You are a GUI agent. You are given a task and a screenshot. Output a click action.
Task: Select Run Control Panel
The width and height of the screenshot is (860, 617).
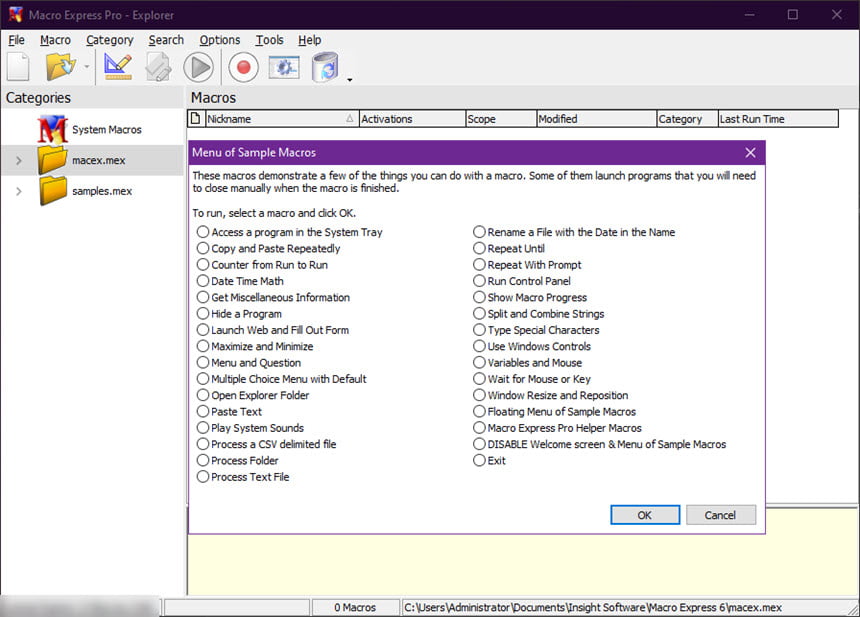pyautogui.click(x=522, y=281)
